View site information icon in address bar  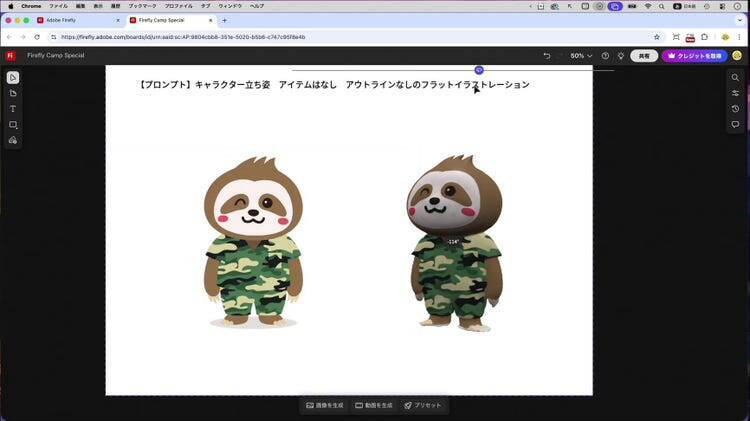(54, 37)
